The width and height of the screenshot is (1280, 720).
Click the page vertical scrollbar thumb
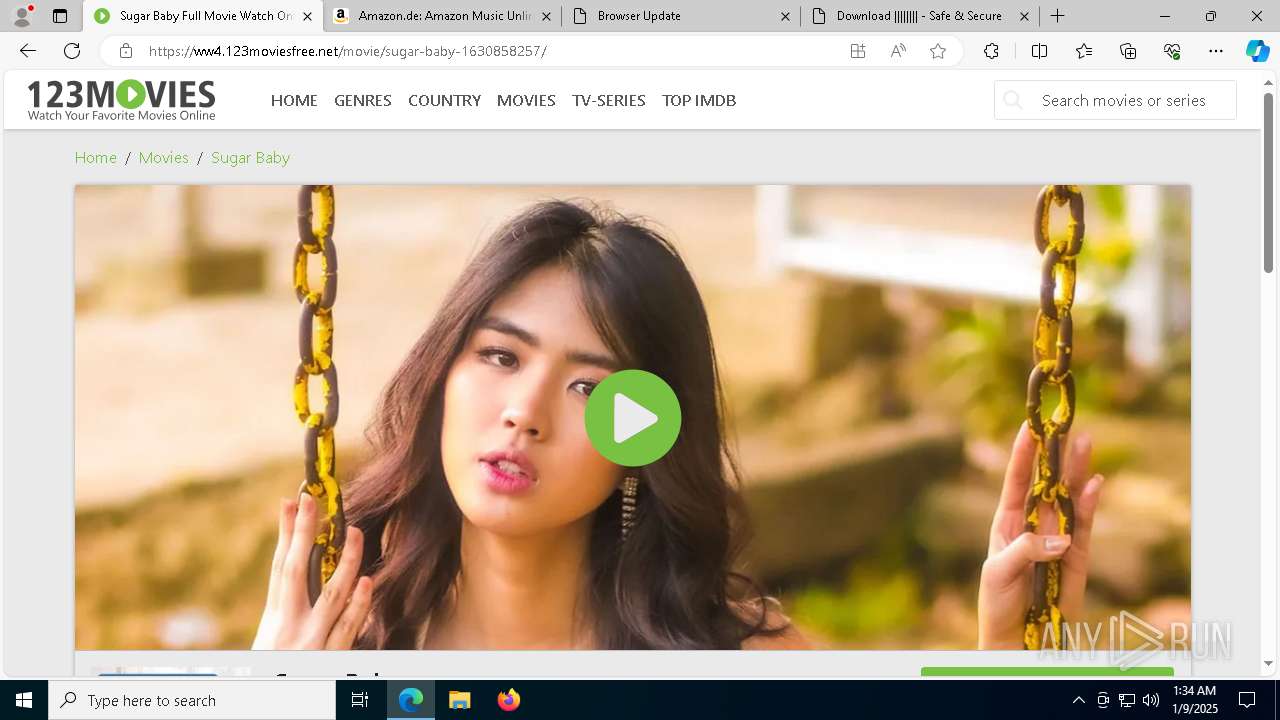[1268, 182]
